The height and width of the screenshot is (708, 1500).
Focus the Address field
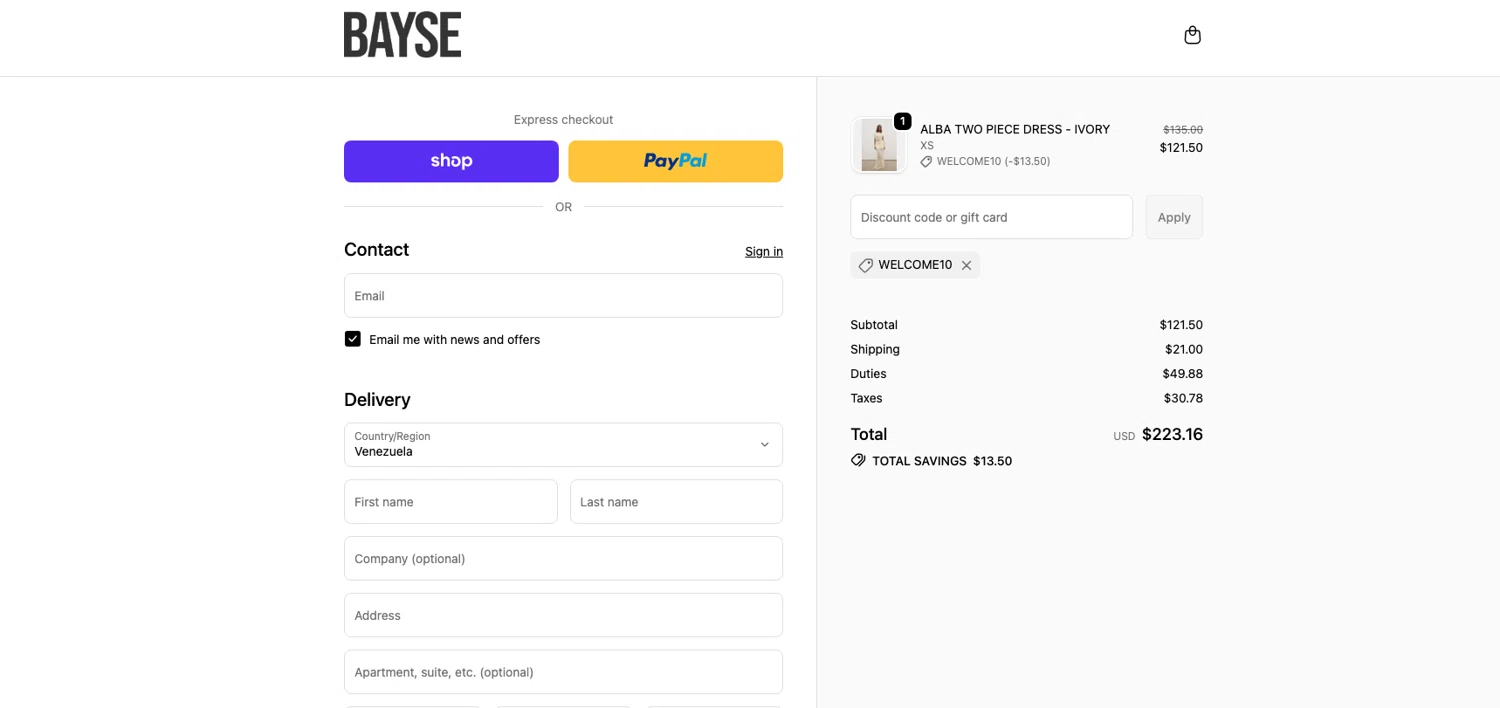(x=563, y=615)
